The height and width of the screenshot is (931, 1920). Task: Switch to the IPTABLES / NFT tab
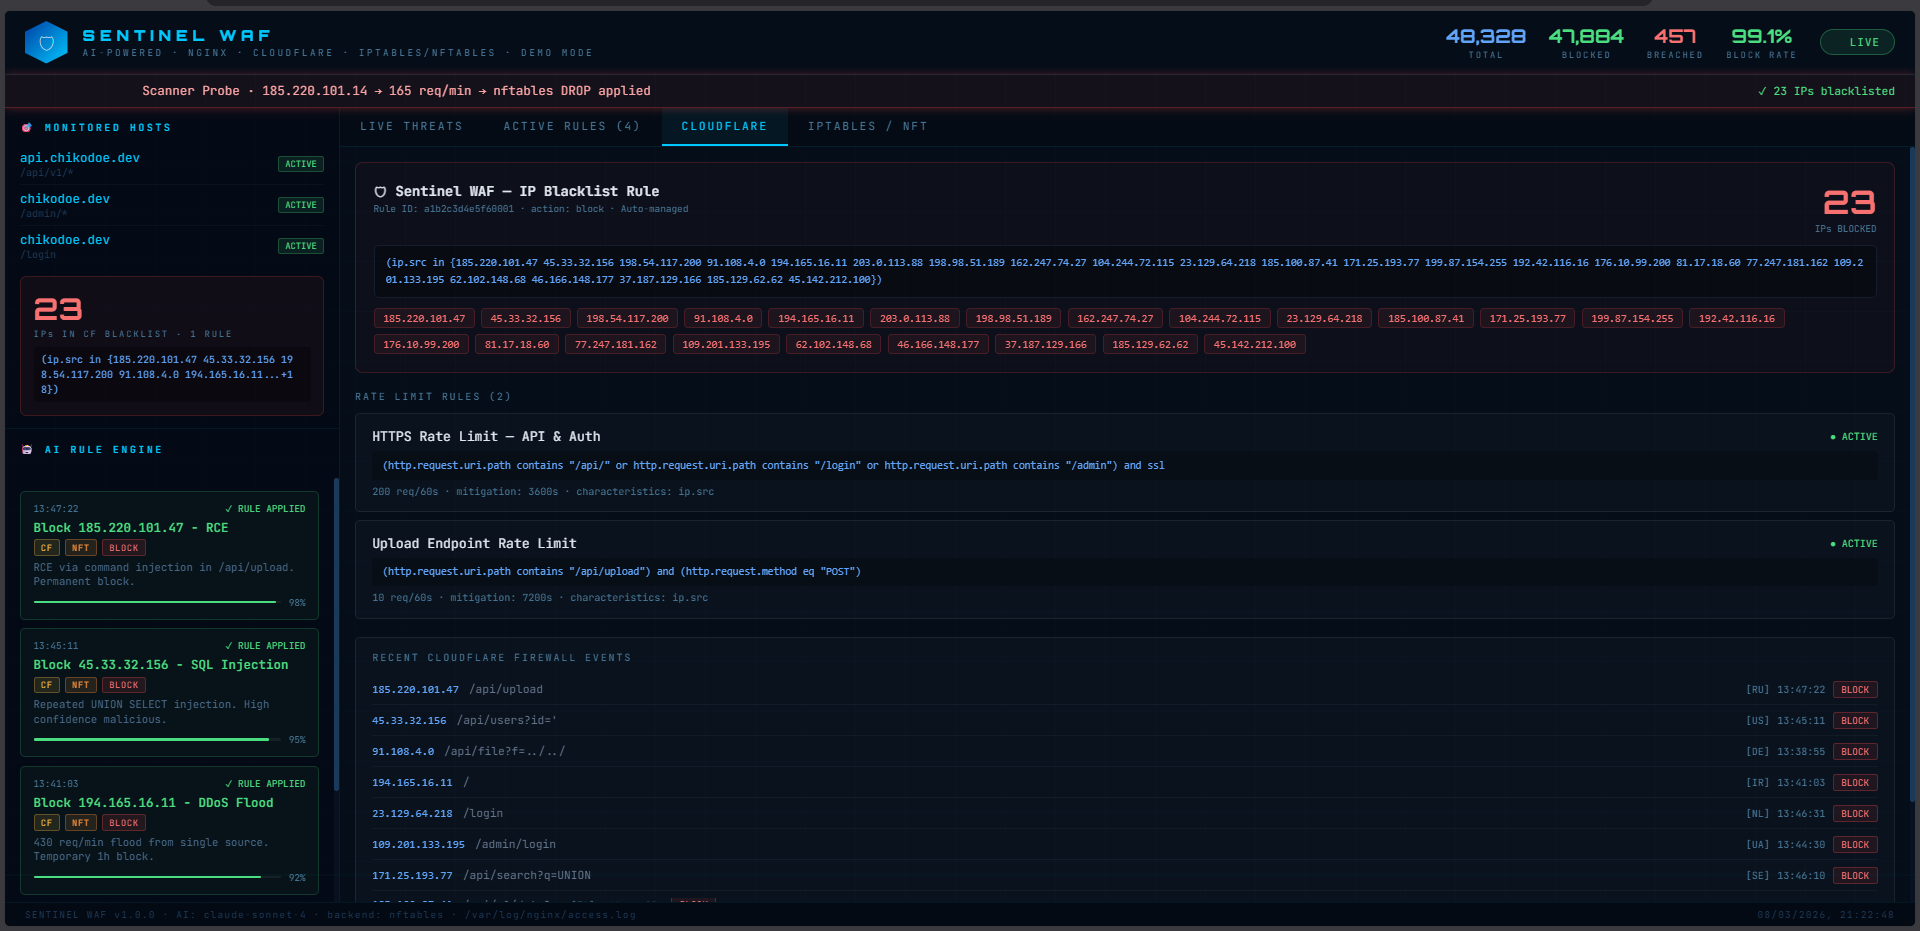point(866,126)
